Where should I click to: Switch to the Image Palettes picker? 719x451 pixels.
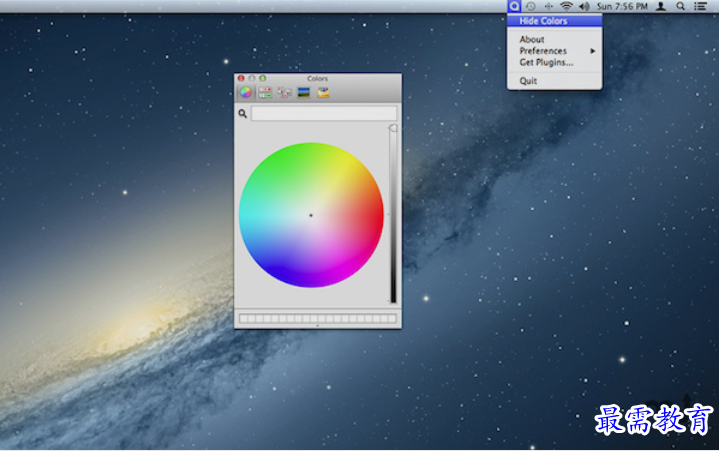[x=304, y=93]
